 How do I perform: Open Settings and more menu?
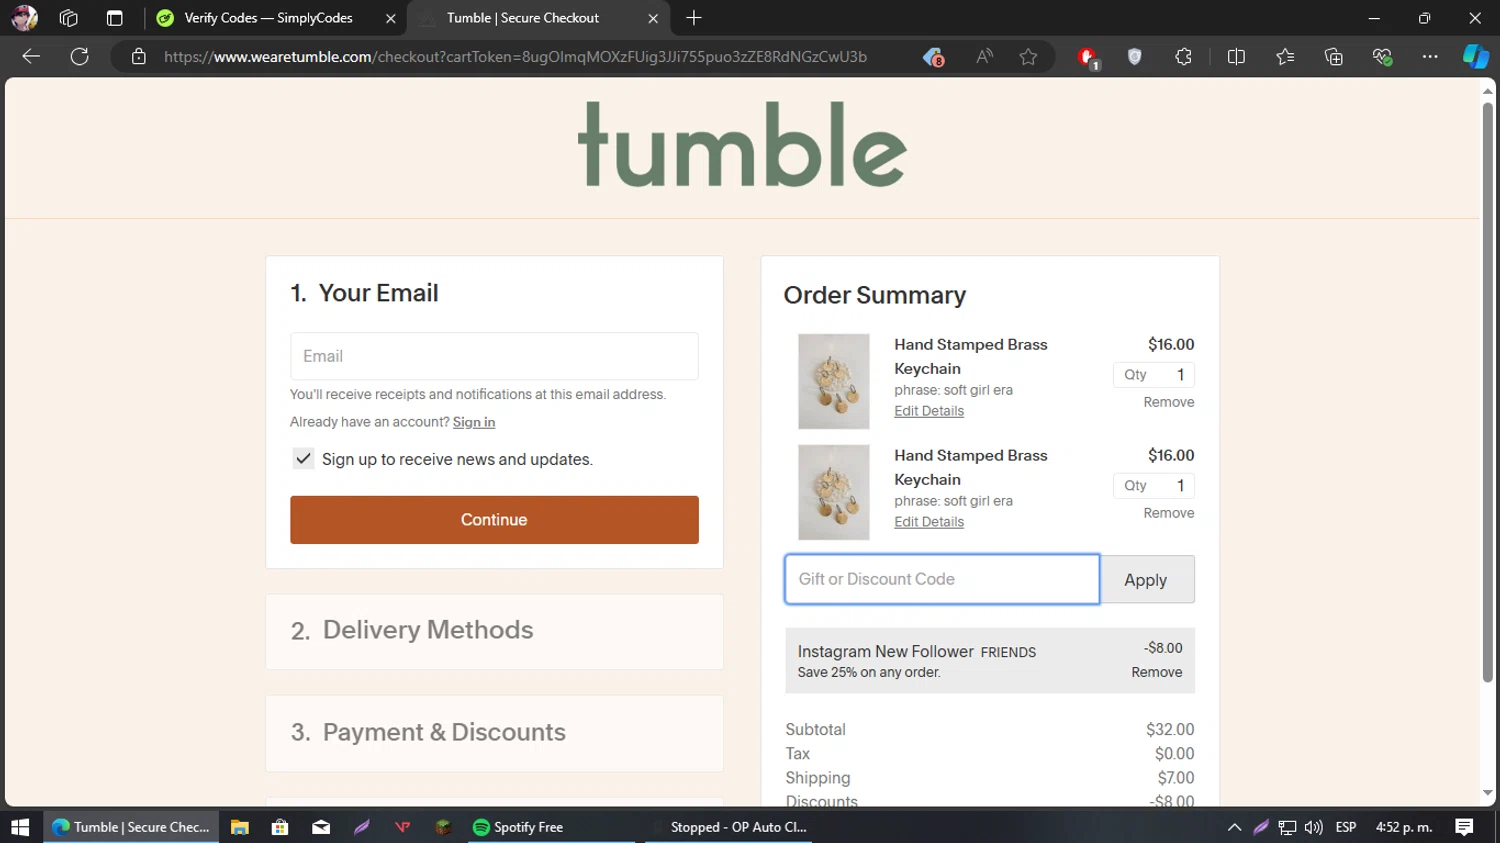coord(1430,57)
